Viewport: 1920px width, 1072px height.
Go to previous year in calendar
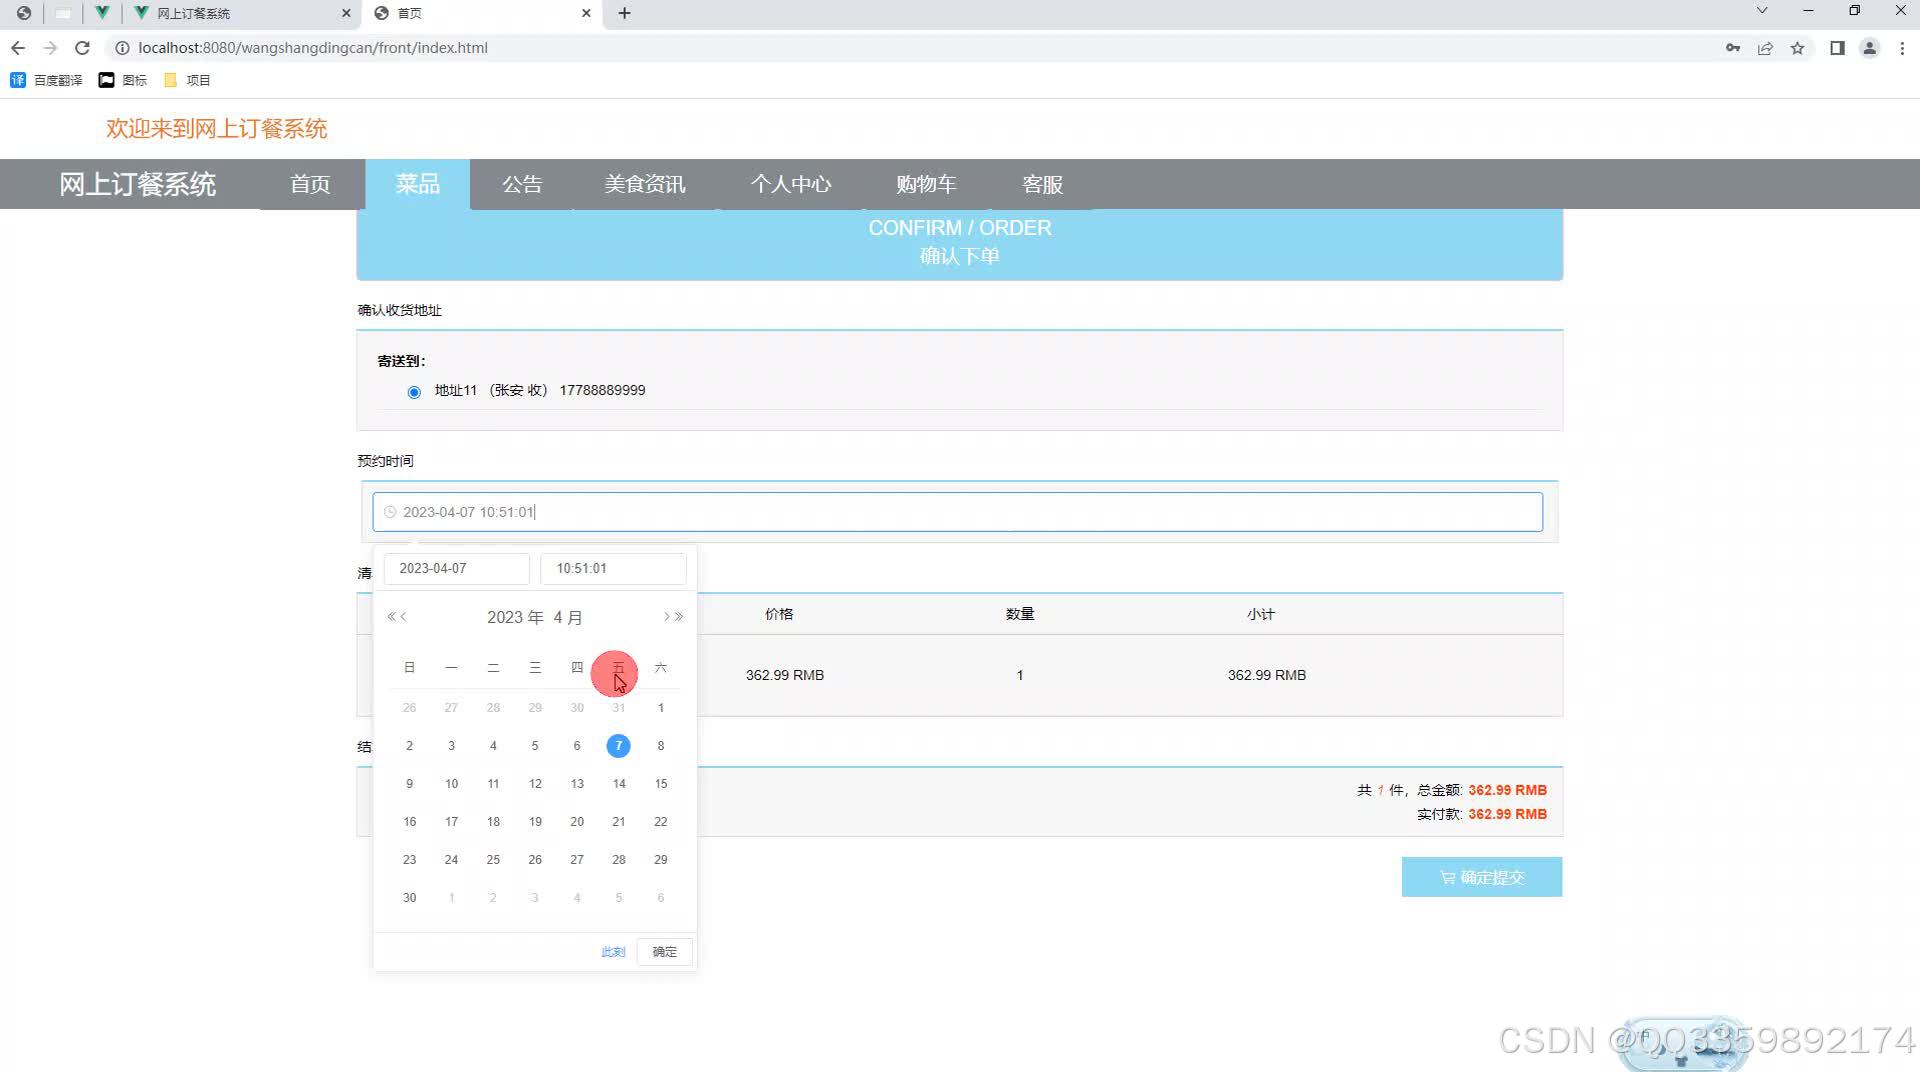point(391,617)
